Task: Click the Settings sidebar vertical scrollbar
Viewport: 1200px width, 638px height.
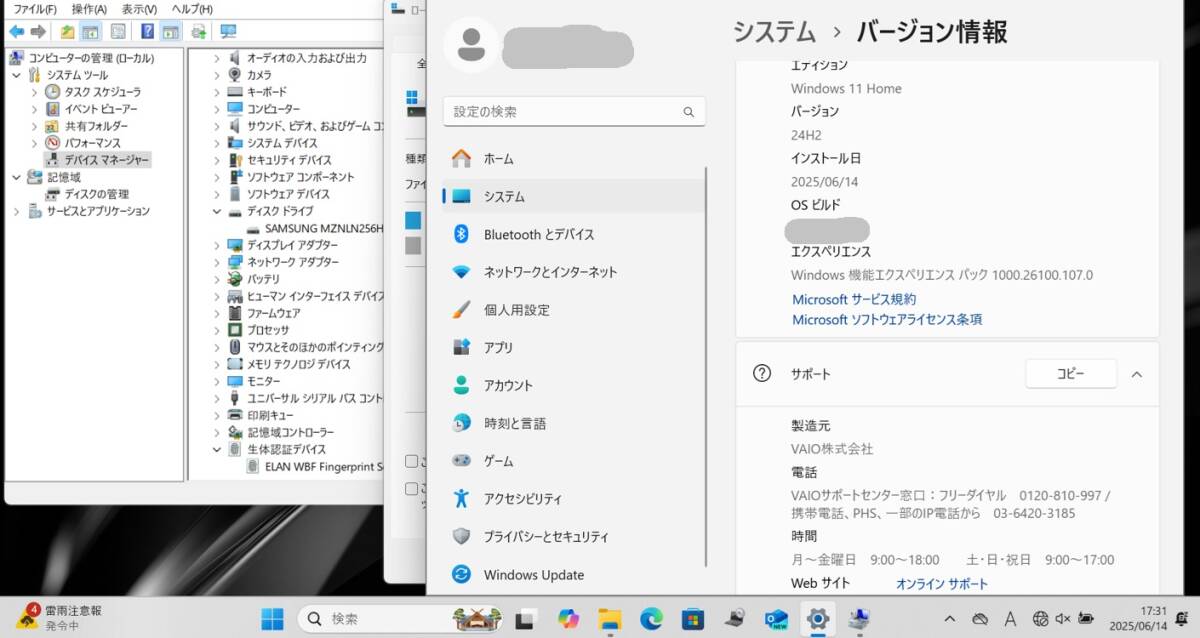Action: pyautogui.click(x=707, y=366)
